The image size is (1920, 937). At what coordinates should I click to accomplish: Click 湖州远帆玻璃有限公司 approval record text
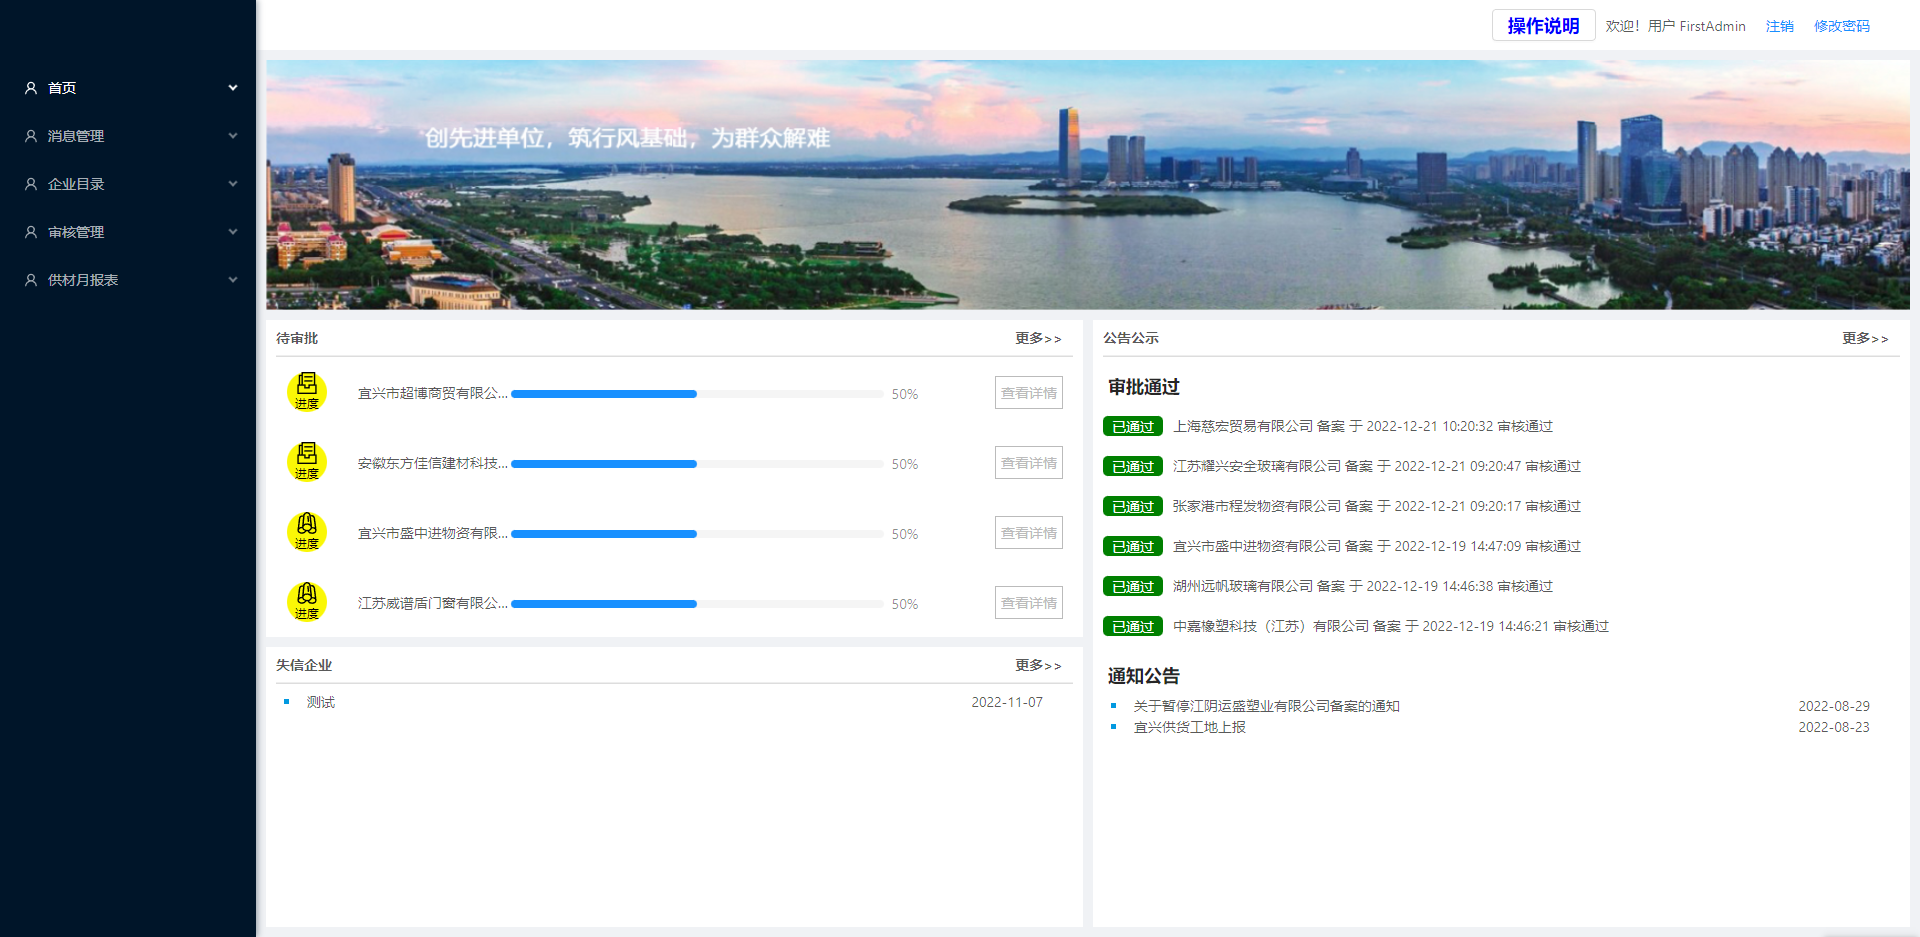[1363, 586]
